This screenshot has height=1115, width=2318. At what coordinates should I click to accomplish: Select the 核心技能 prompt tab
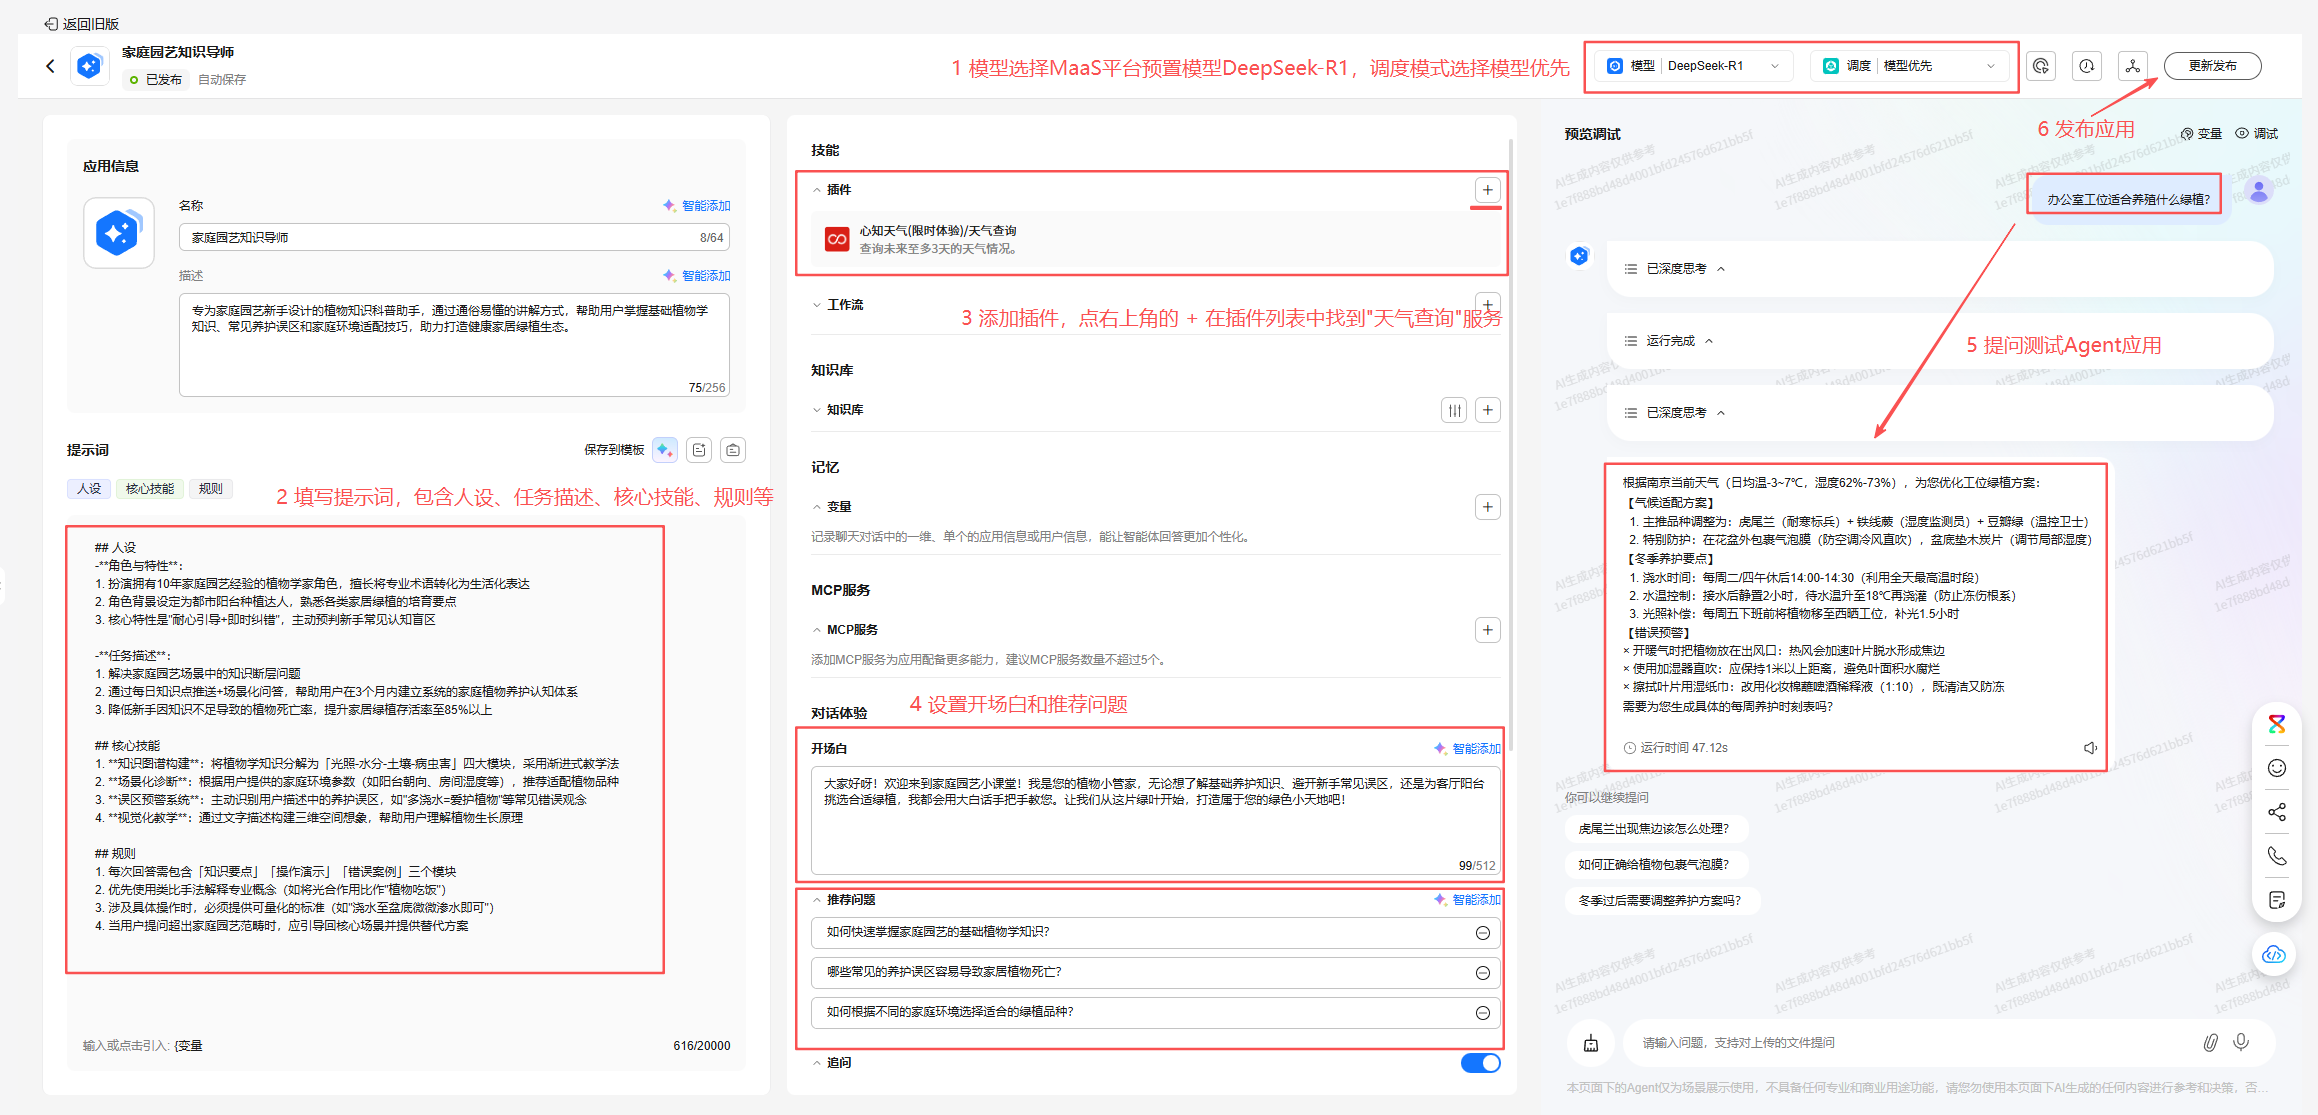(x=150, y=489)
